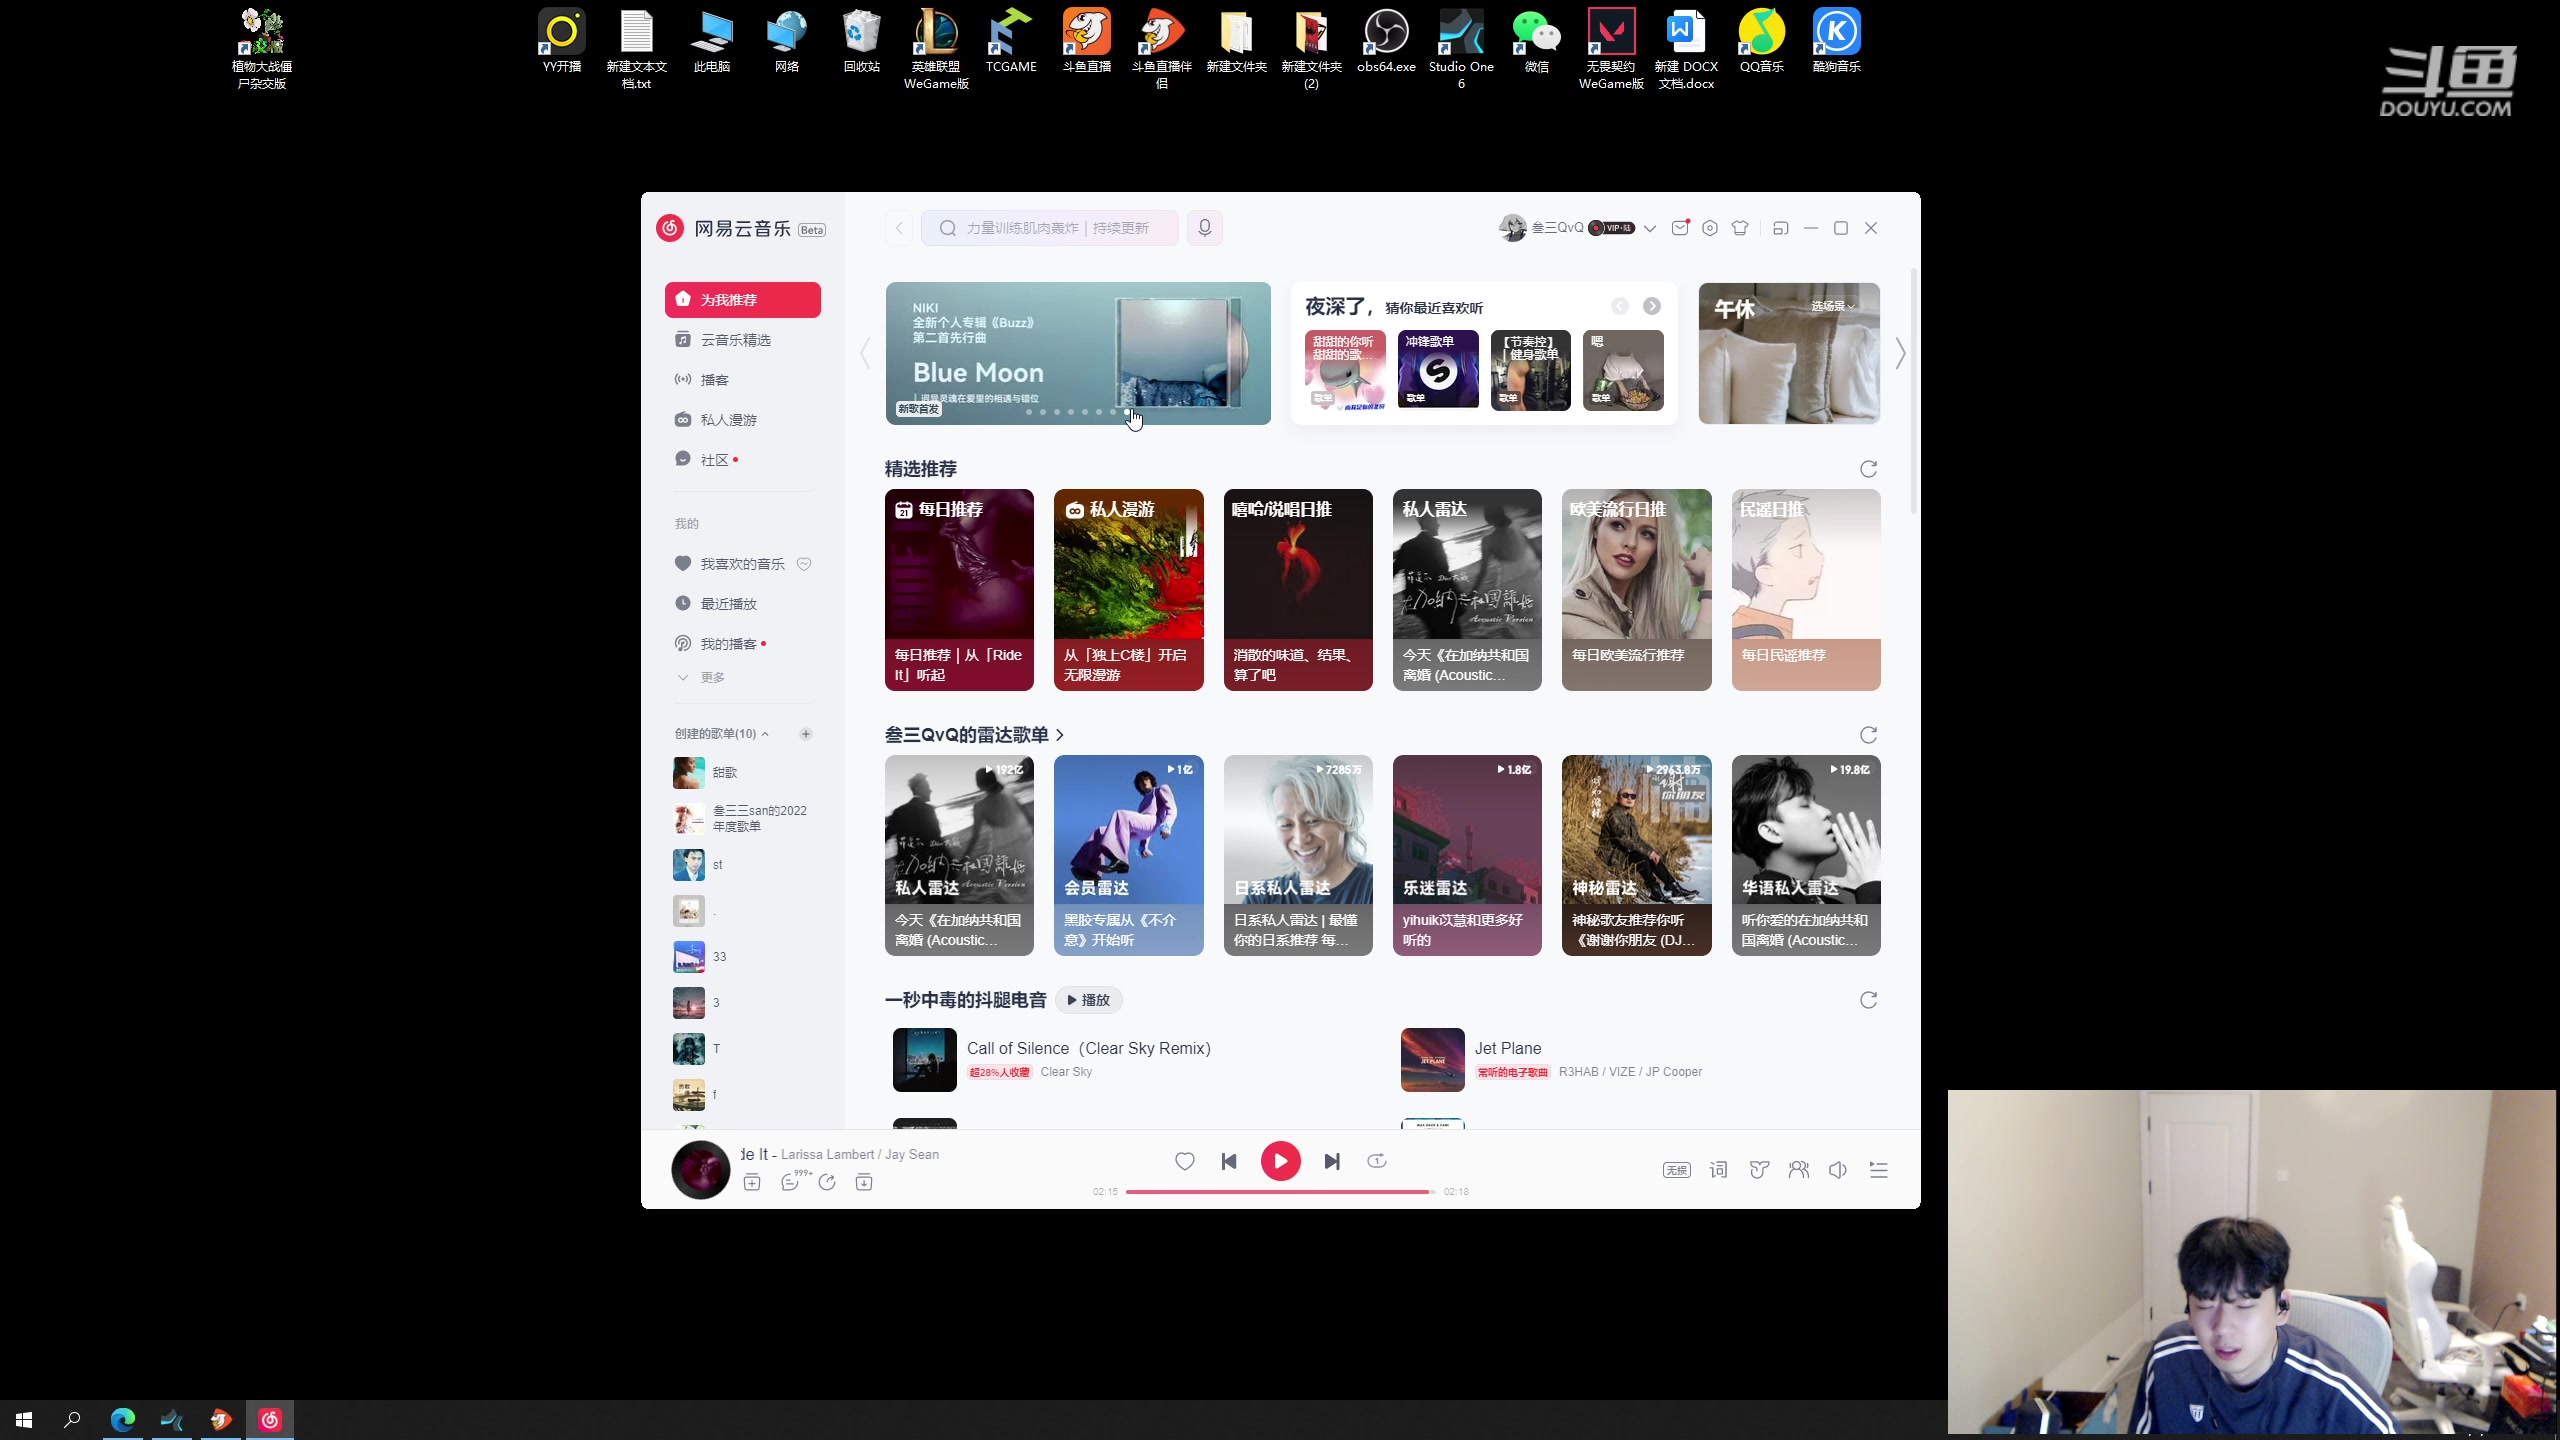Screen dimensions: 2560x1440
Task: Open 叁三QvQ的雷达歌单 heading link
Action: pos(974,735)
